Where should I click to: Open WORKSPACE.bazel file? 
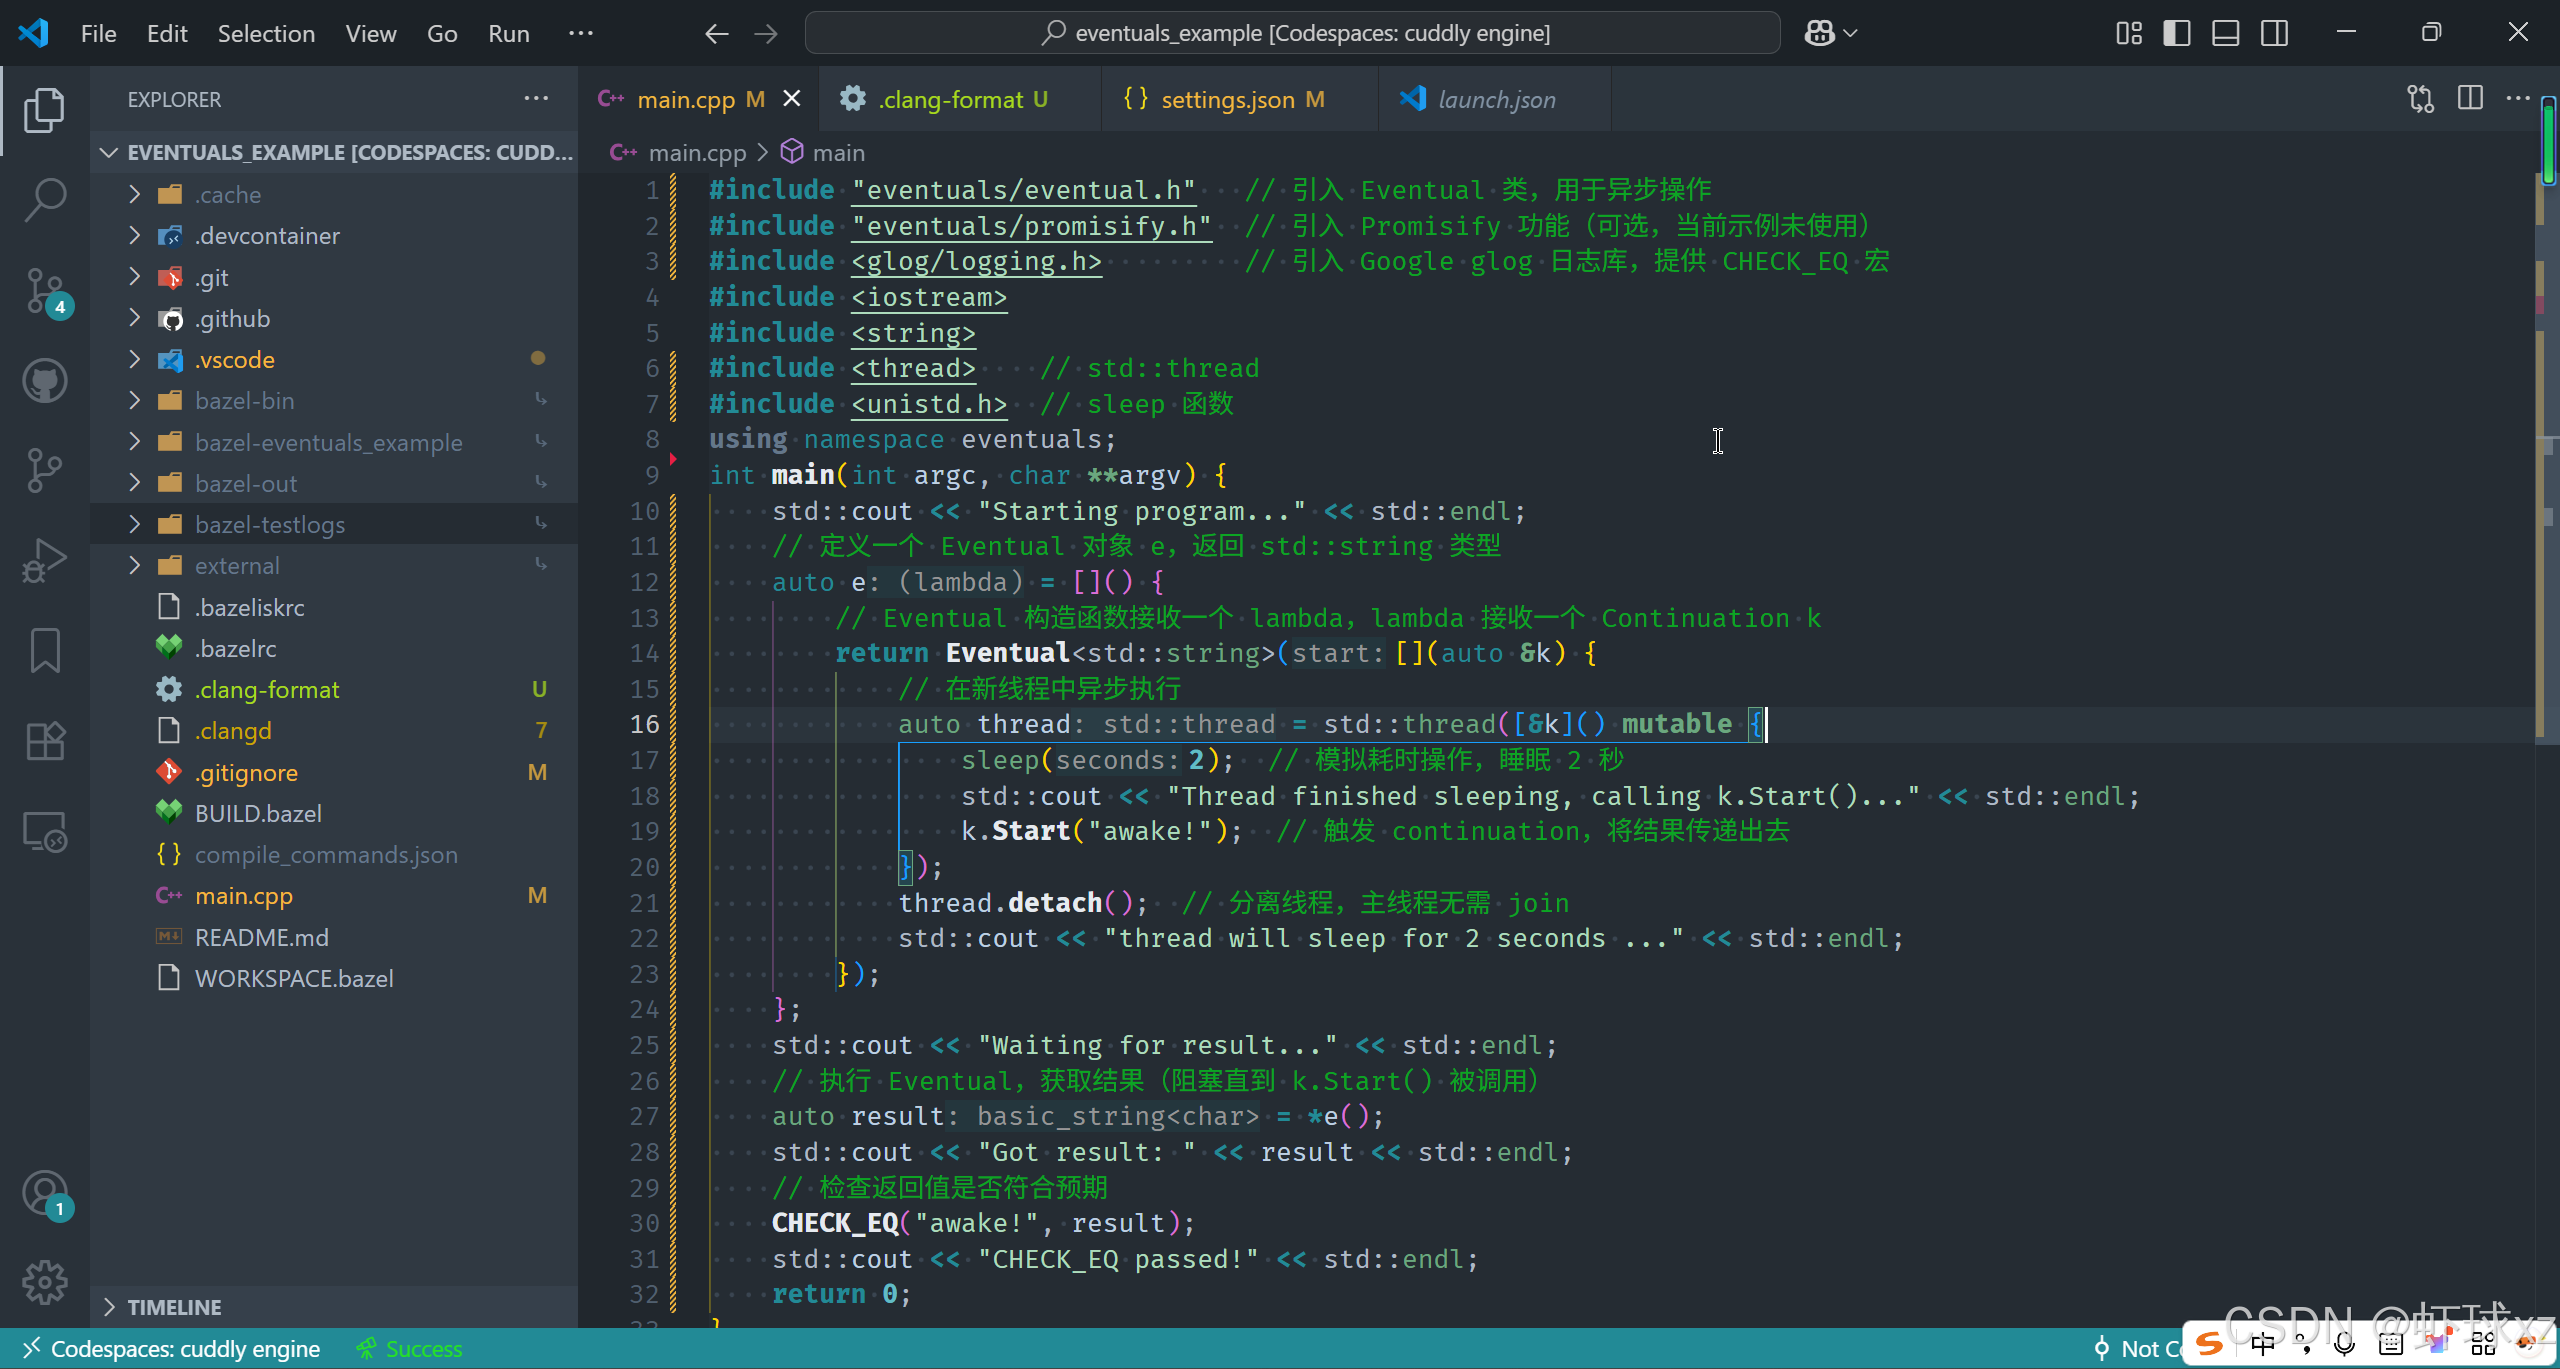335,978
